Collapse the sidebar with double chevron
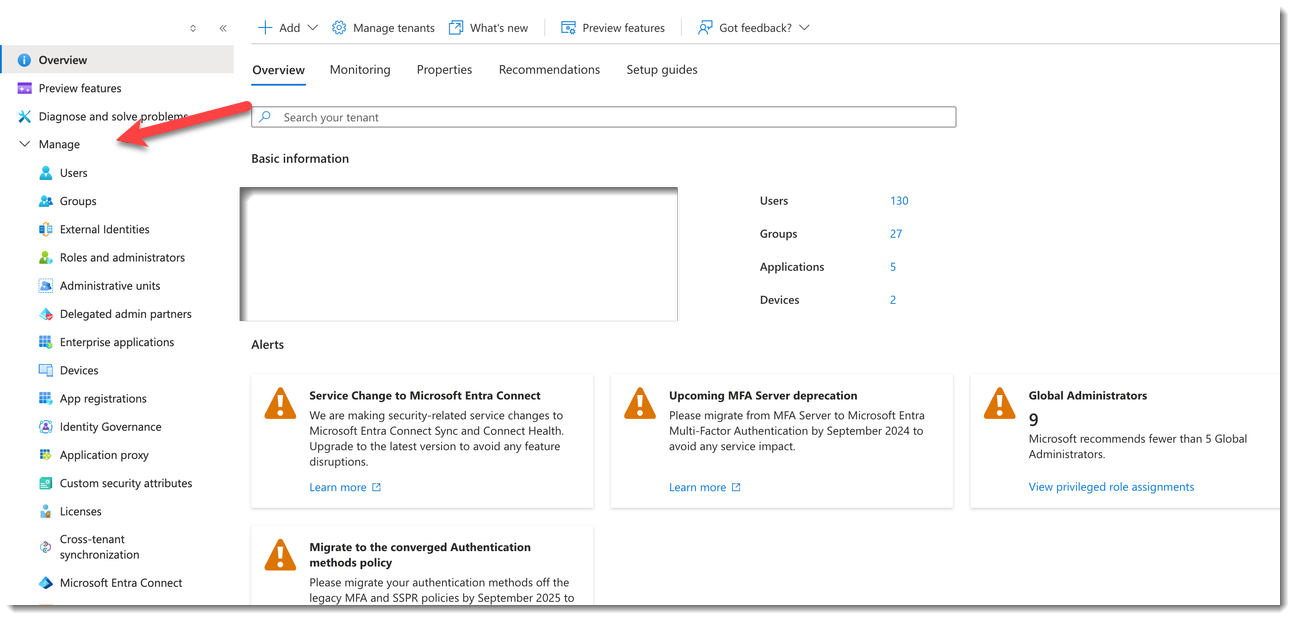1295x620 pixels. click(223, 29)
